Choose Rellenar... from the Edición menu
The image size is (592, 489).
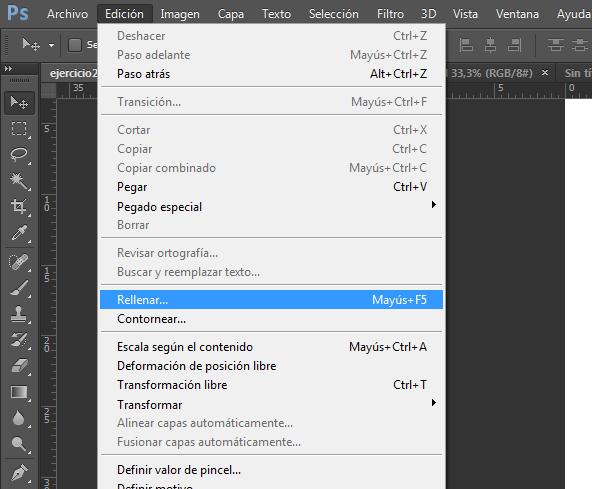coord(271,299)
